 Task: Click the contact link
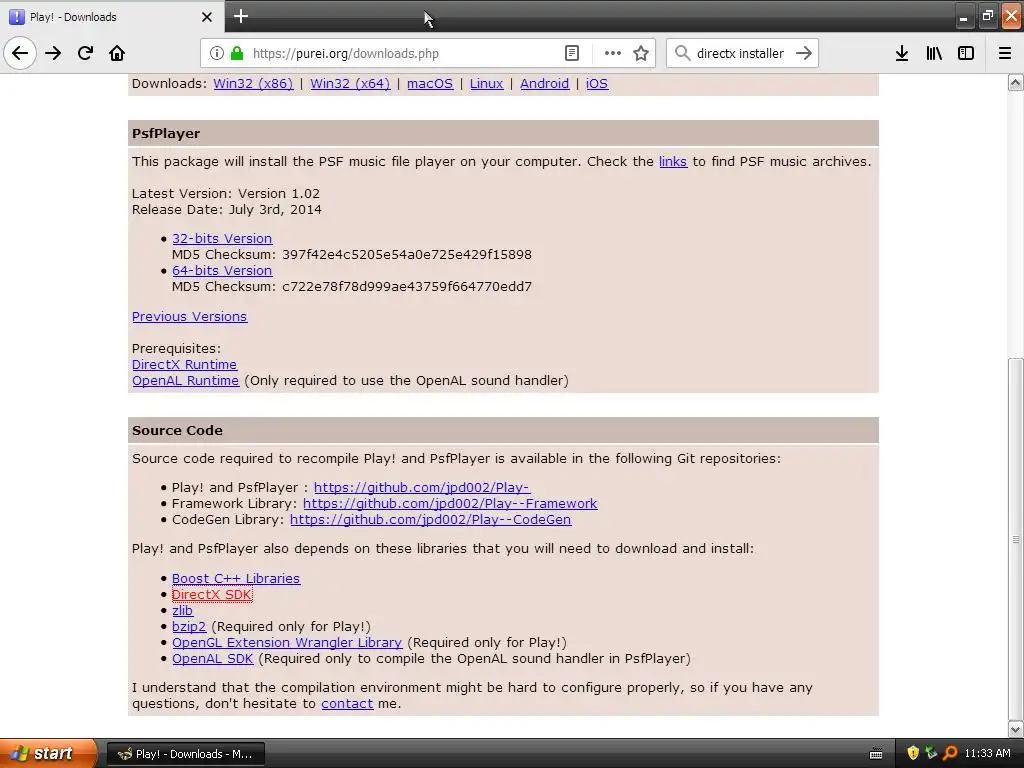347,704
